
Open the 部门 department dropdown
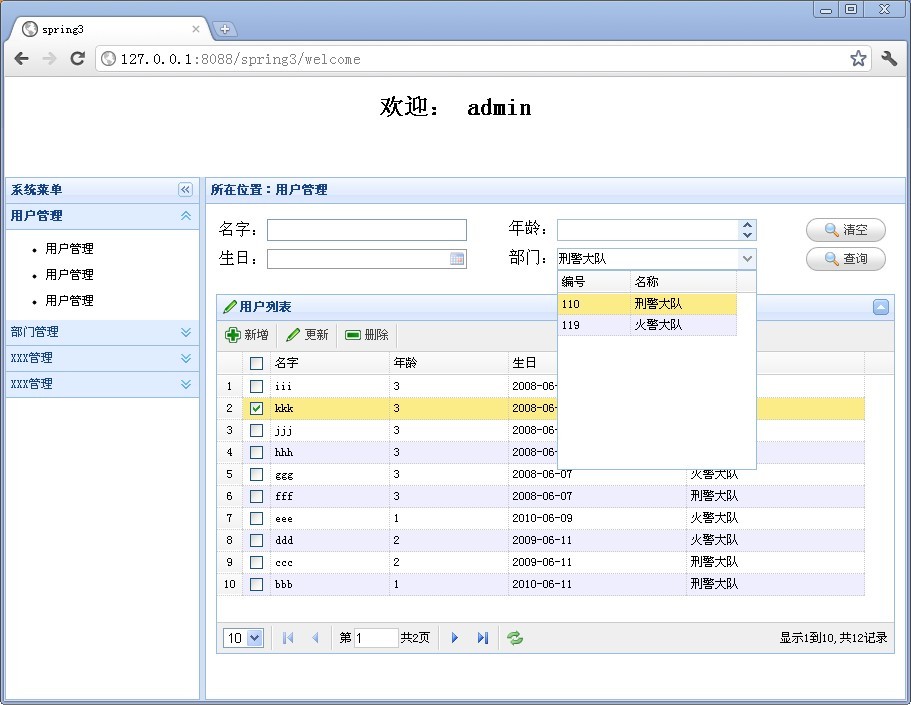pos(747,258)
